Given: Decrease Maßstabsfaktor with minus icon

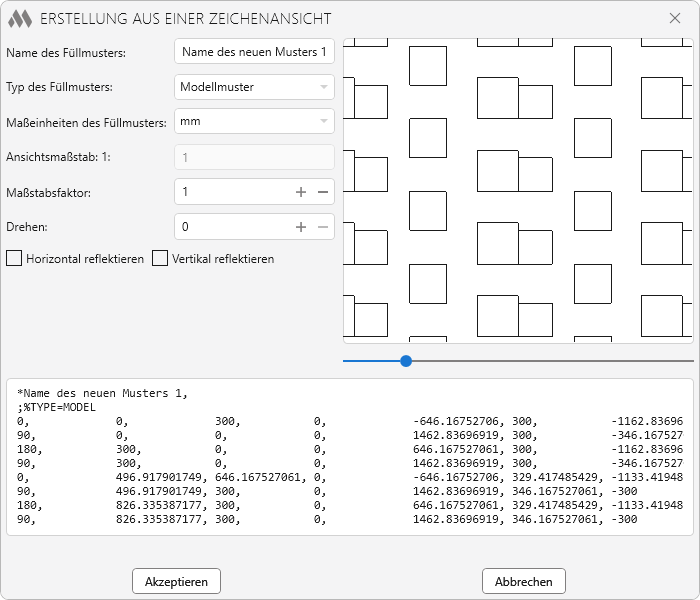Looking at the screenshot, I should pyautogui.click(x=323, y=192).
